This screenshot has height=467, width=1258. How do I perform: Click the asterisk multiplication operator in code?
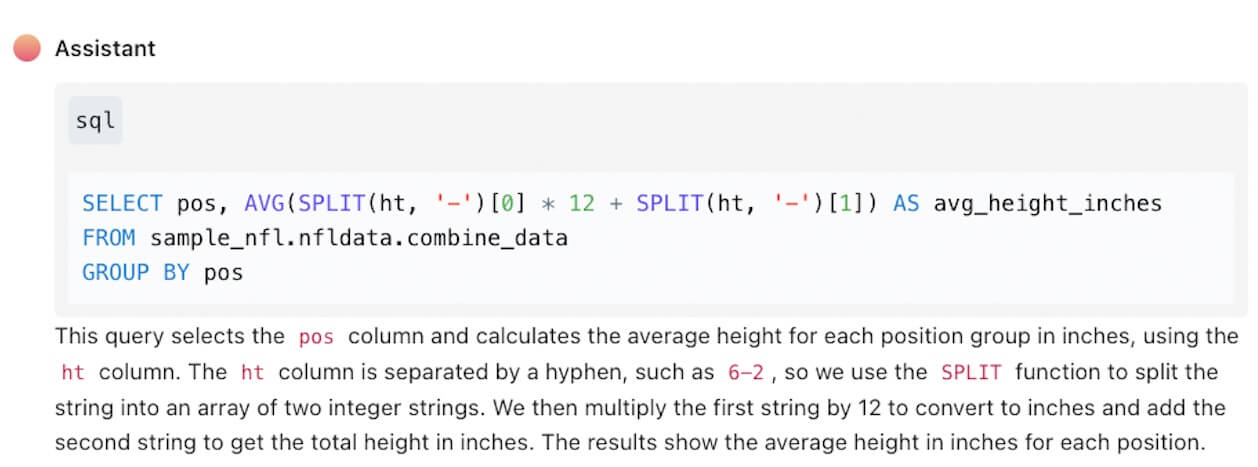coord(547,205)
